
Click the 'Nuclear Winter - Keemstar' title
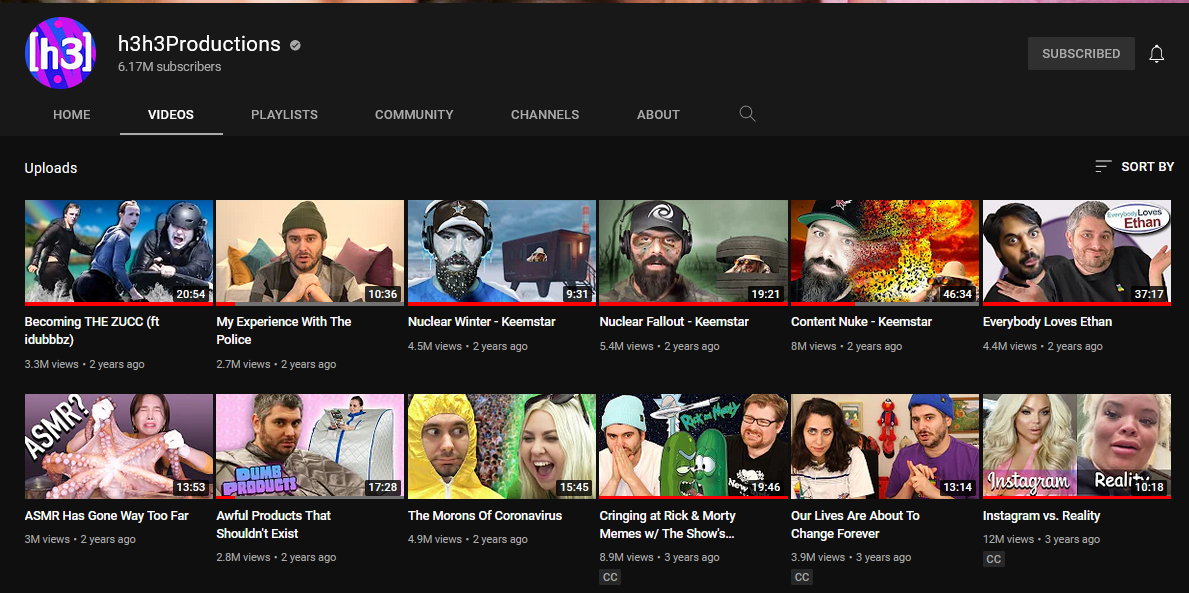pyautogui.click(x=482, y=322)
